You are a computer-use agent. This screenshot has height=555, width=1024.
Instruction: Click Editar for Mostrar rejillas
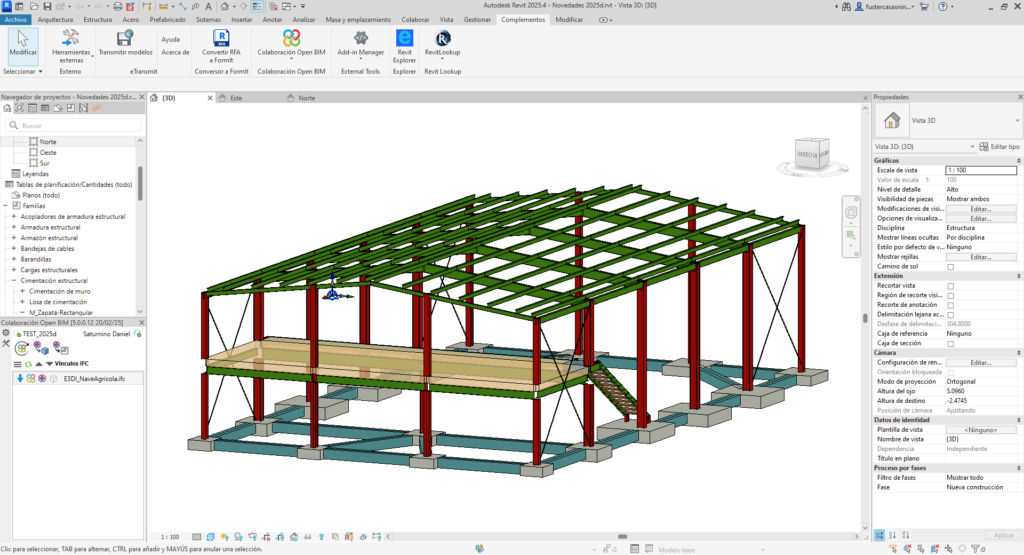(979, 257)
